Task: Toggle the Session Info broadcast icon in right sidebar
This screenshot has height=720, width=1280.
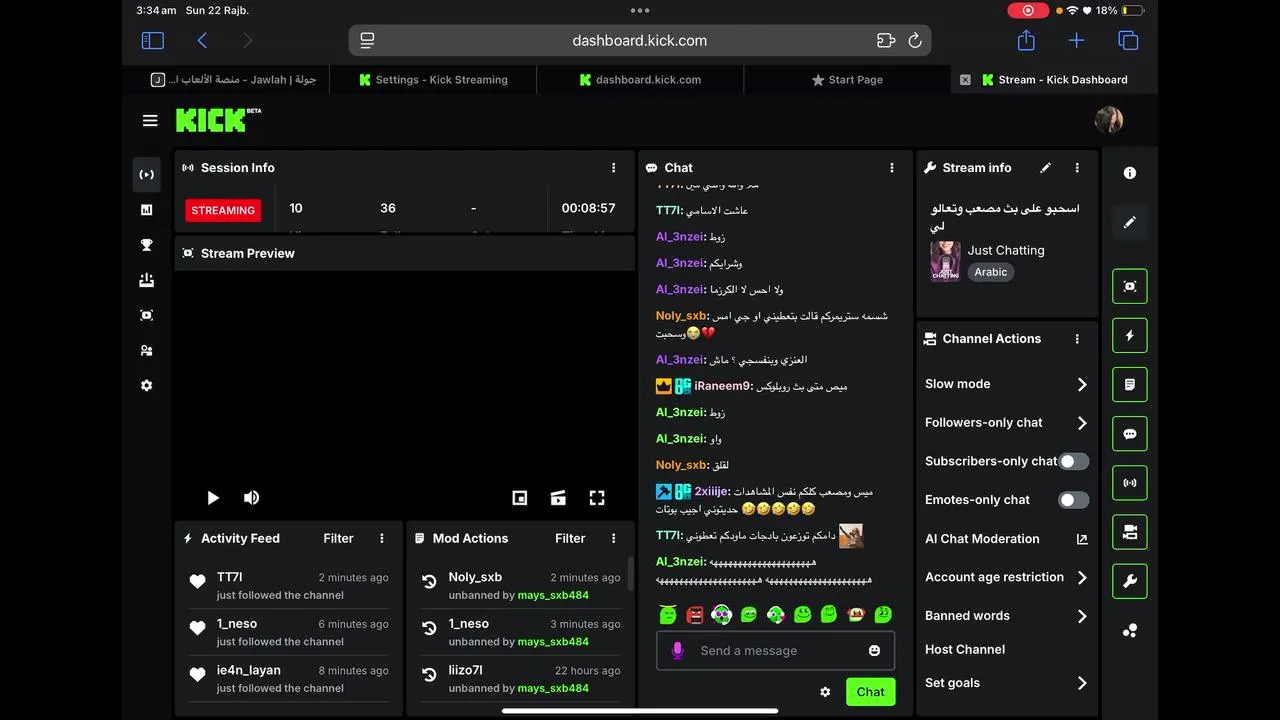Action: coord(1130,483)
